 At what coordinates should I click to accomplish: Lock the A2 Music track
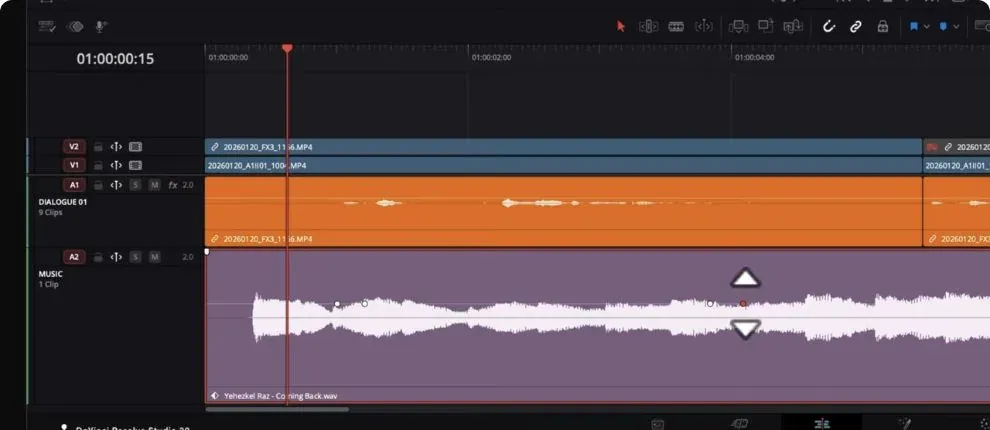[98, 257]
